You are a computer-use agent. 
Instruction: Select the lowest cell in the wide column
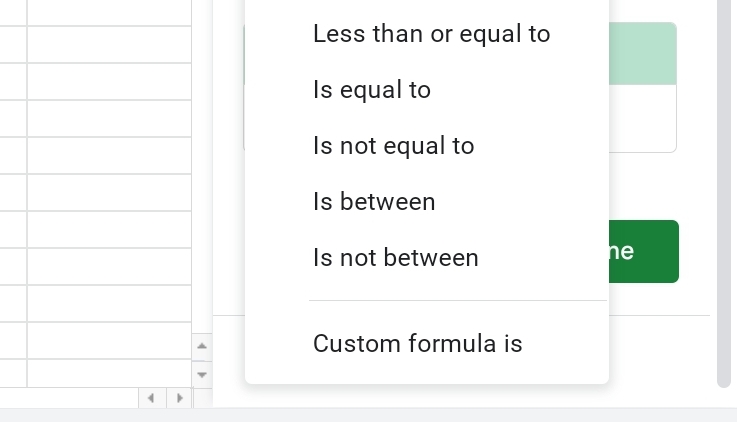[x=108, y=373]
